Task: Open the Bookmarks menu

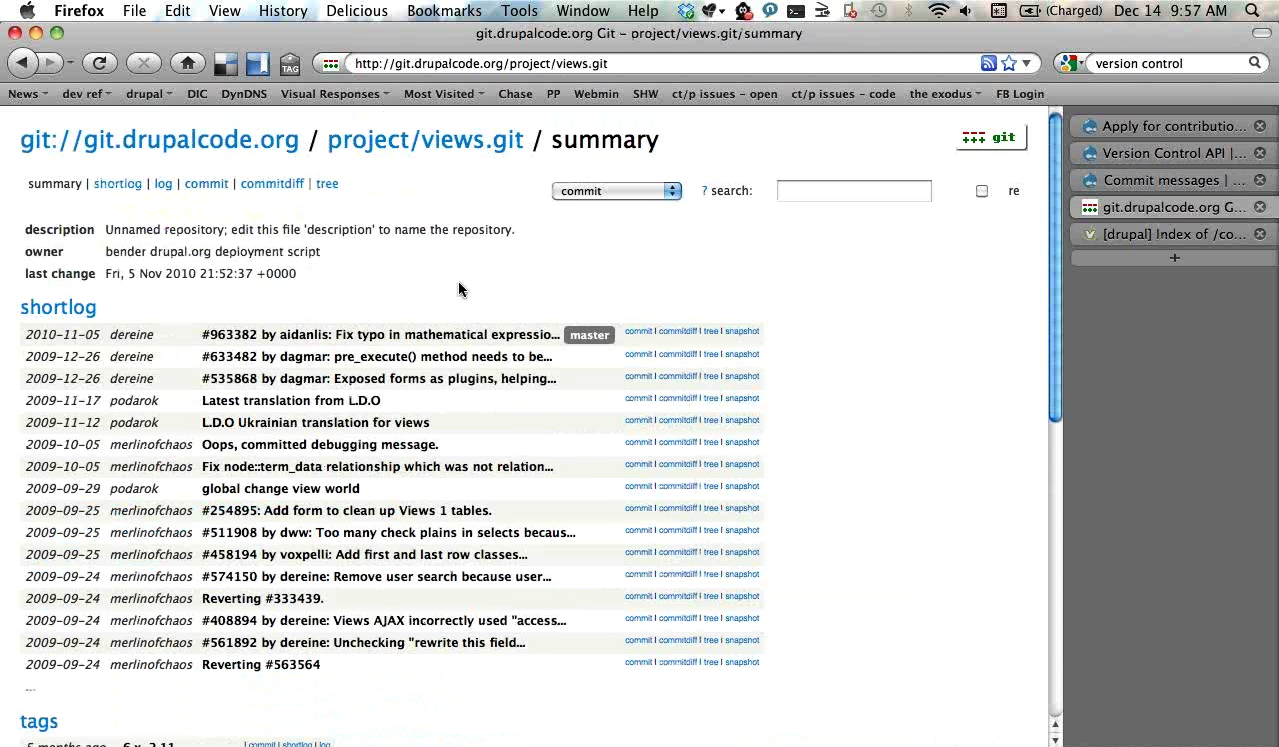Action: (444, 11)
